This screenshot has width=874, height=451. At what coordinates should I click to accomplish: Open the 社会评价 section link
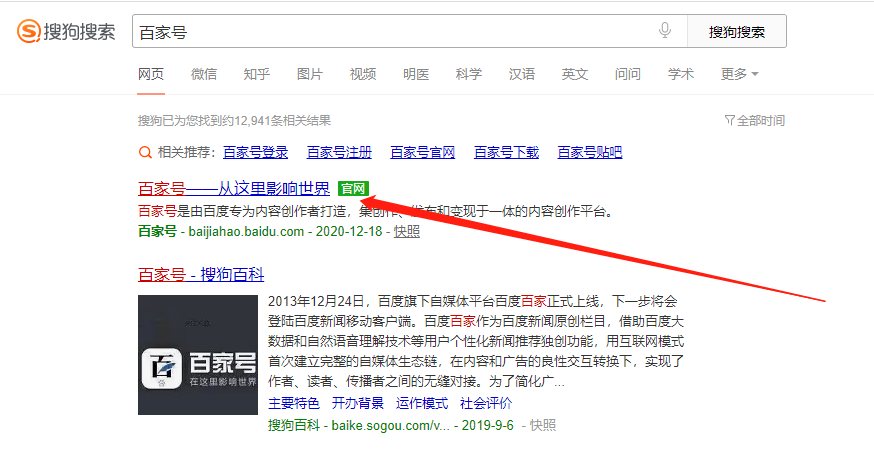coord(486,403)
